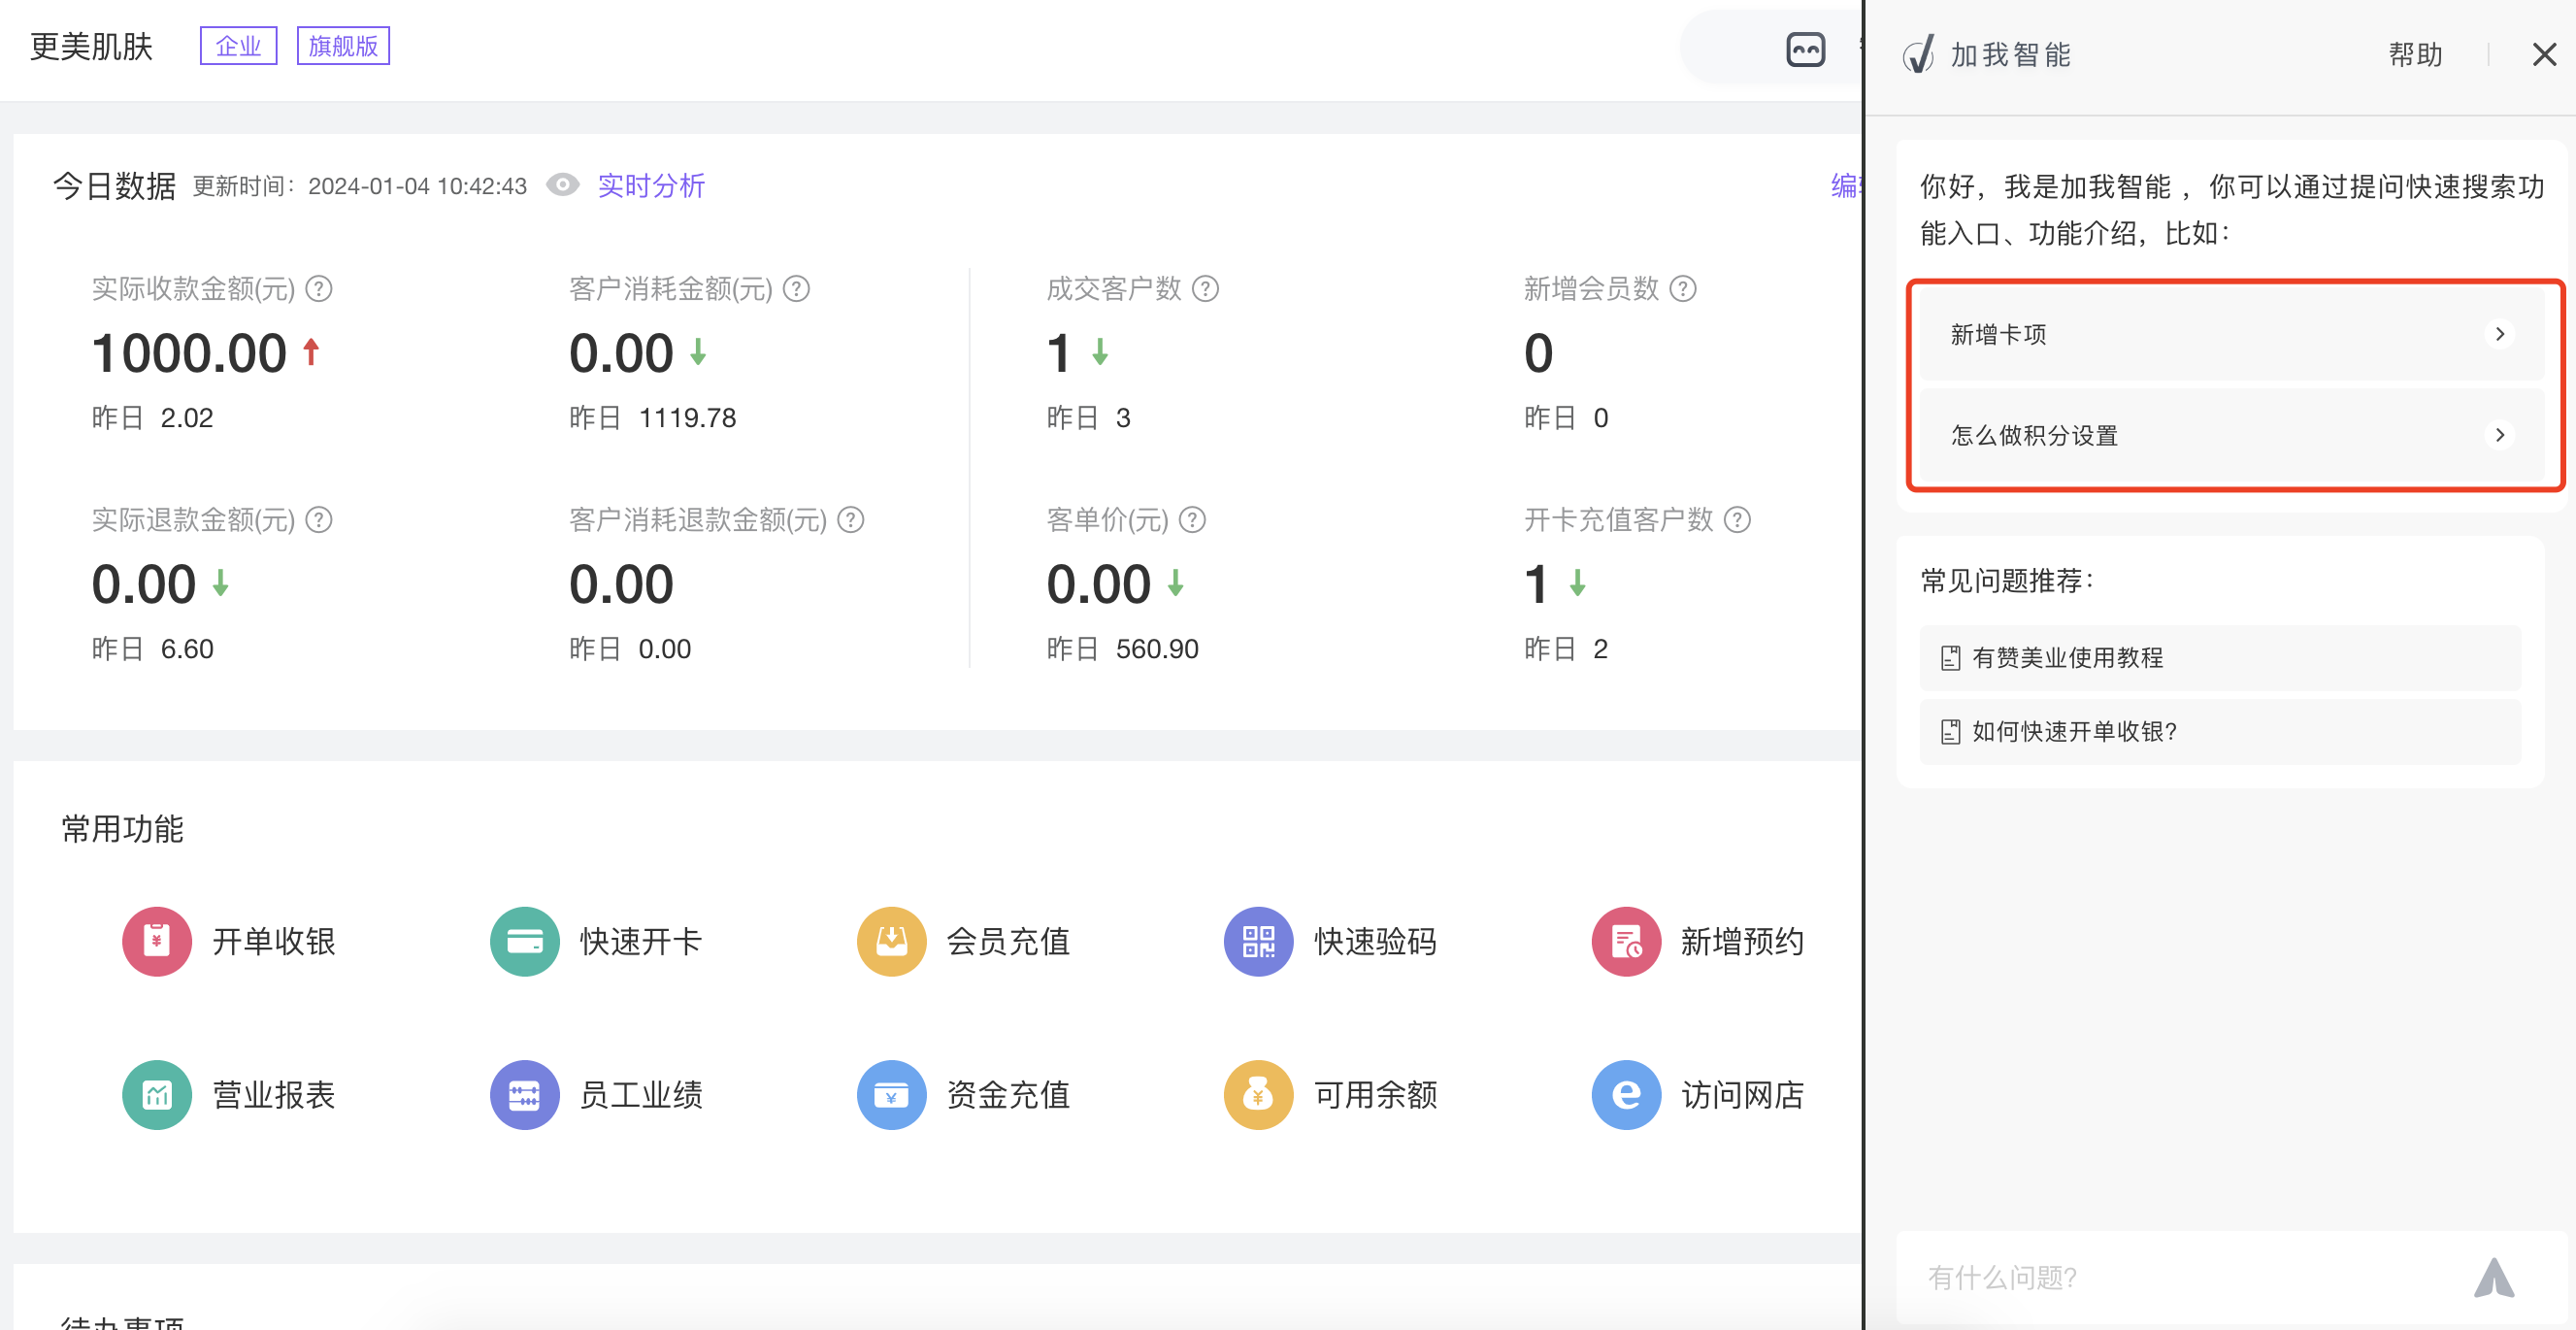Click help icon beside 实际退款金额(元)
2576x1330 pixels.
pyautogui.click(x=319, y=520)
